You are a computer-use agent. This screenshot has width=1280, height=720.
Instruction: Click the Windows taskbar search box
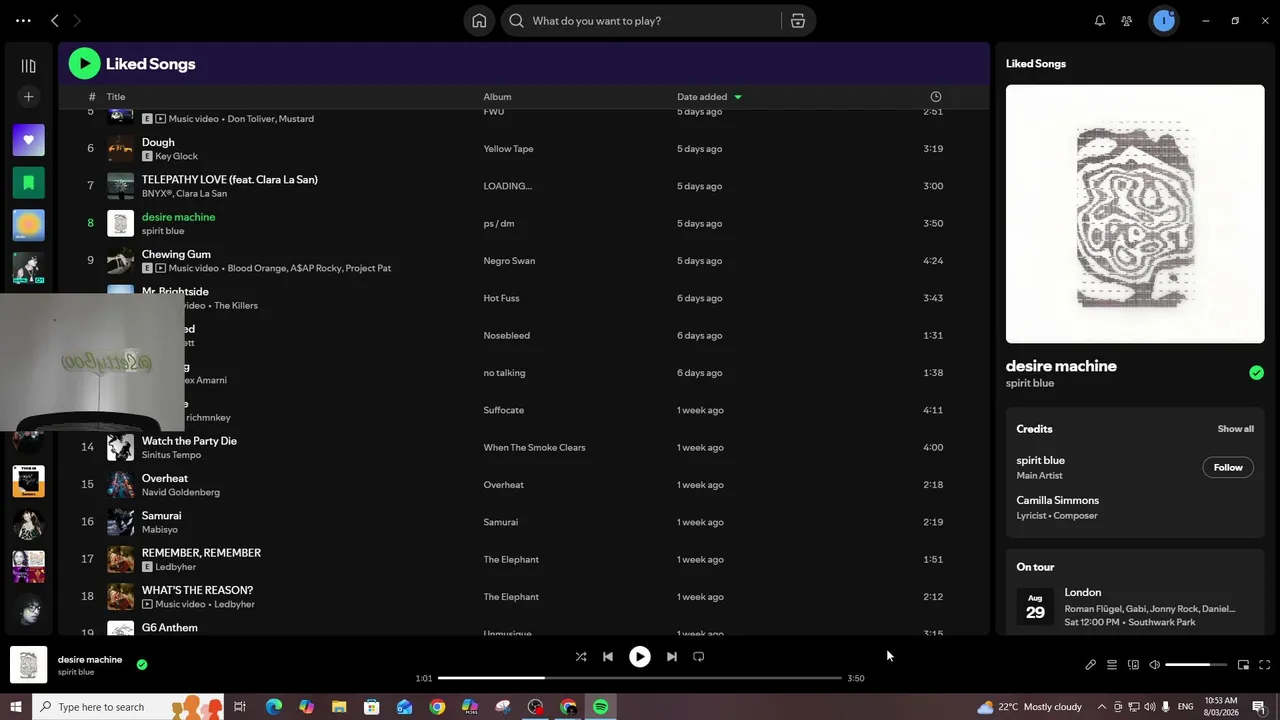tap(128, 707)
